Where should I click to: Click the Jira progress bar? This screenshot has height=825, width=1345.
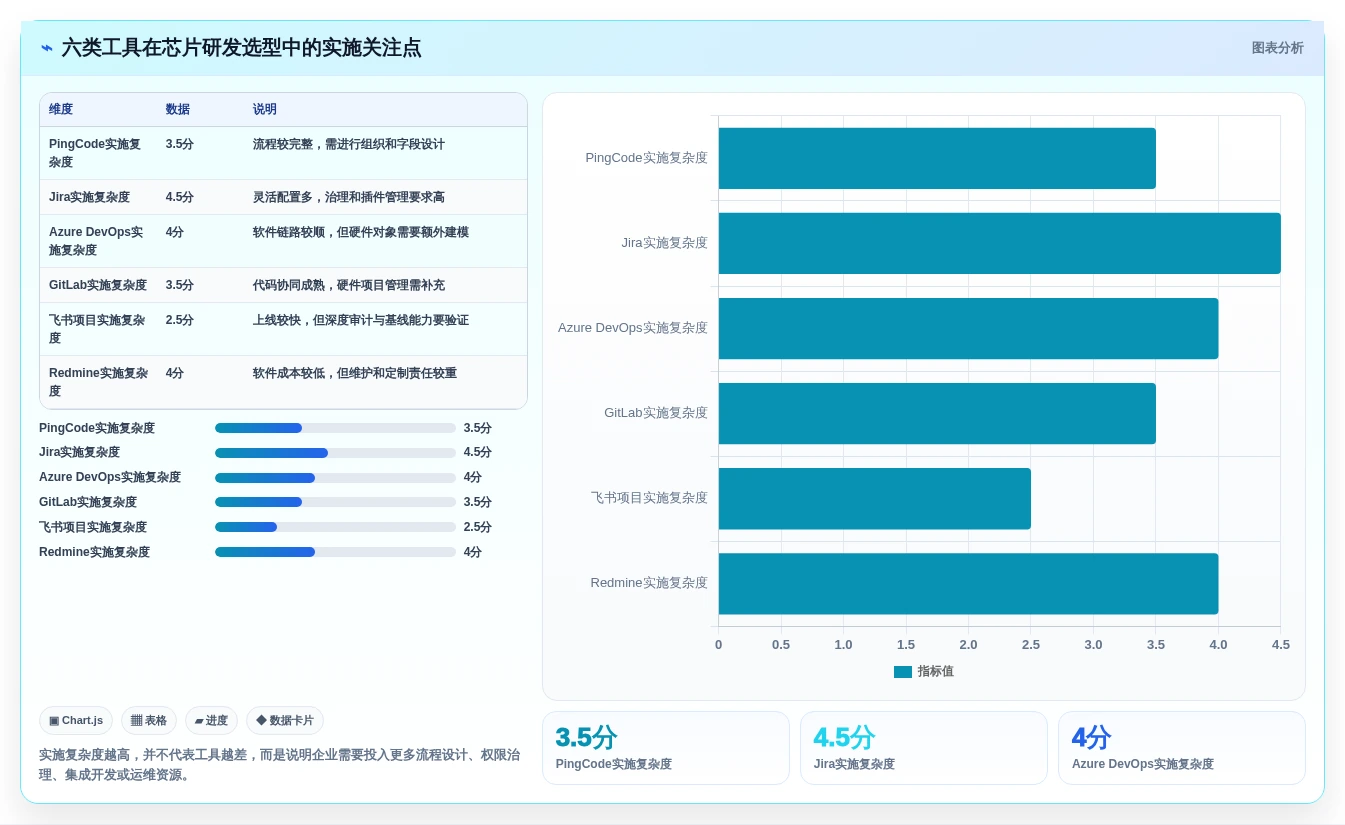(335, 453)
